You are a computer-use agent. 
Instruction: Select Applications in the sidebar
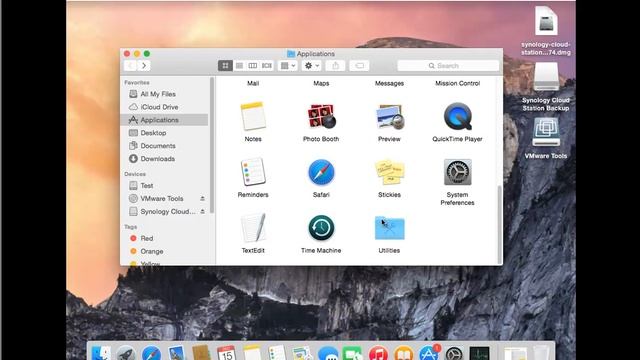click(164, 120)
